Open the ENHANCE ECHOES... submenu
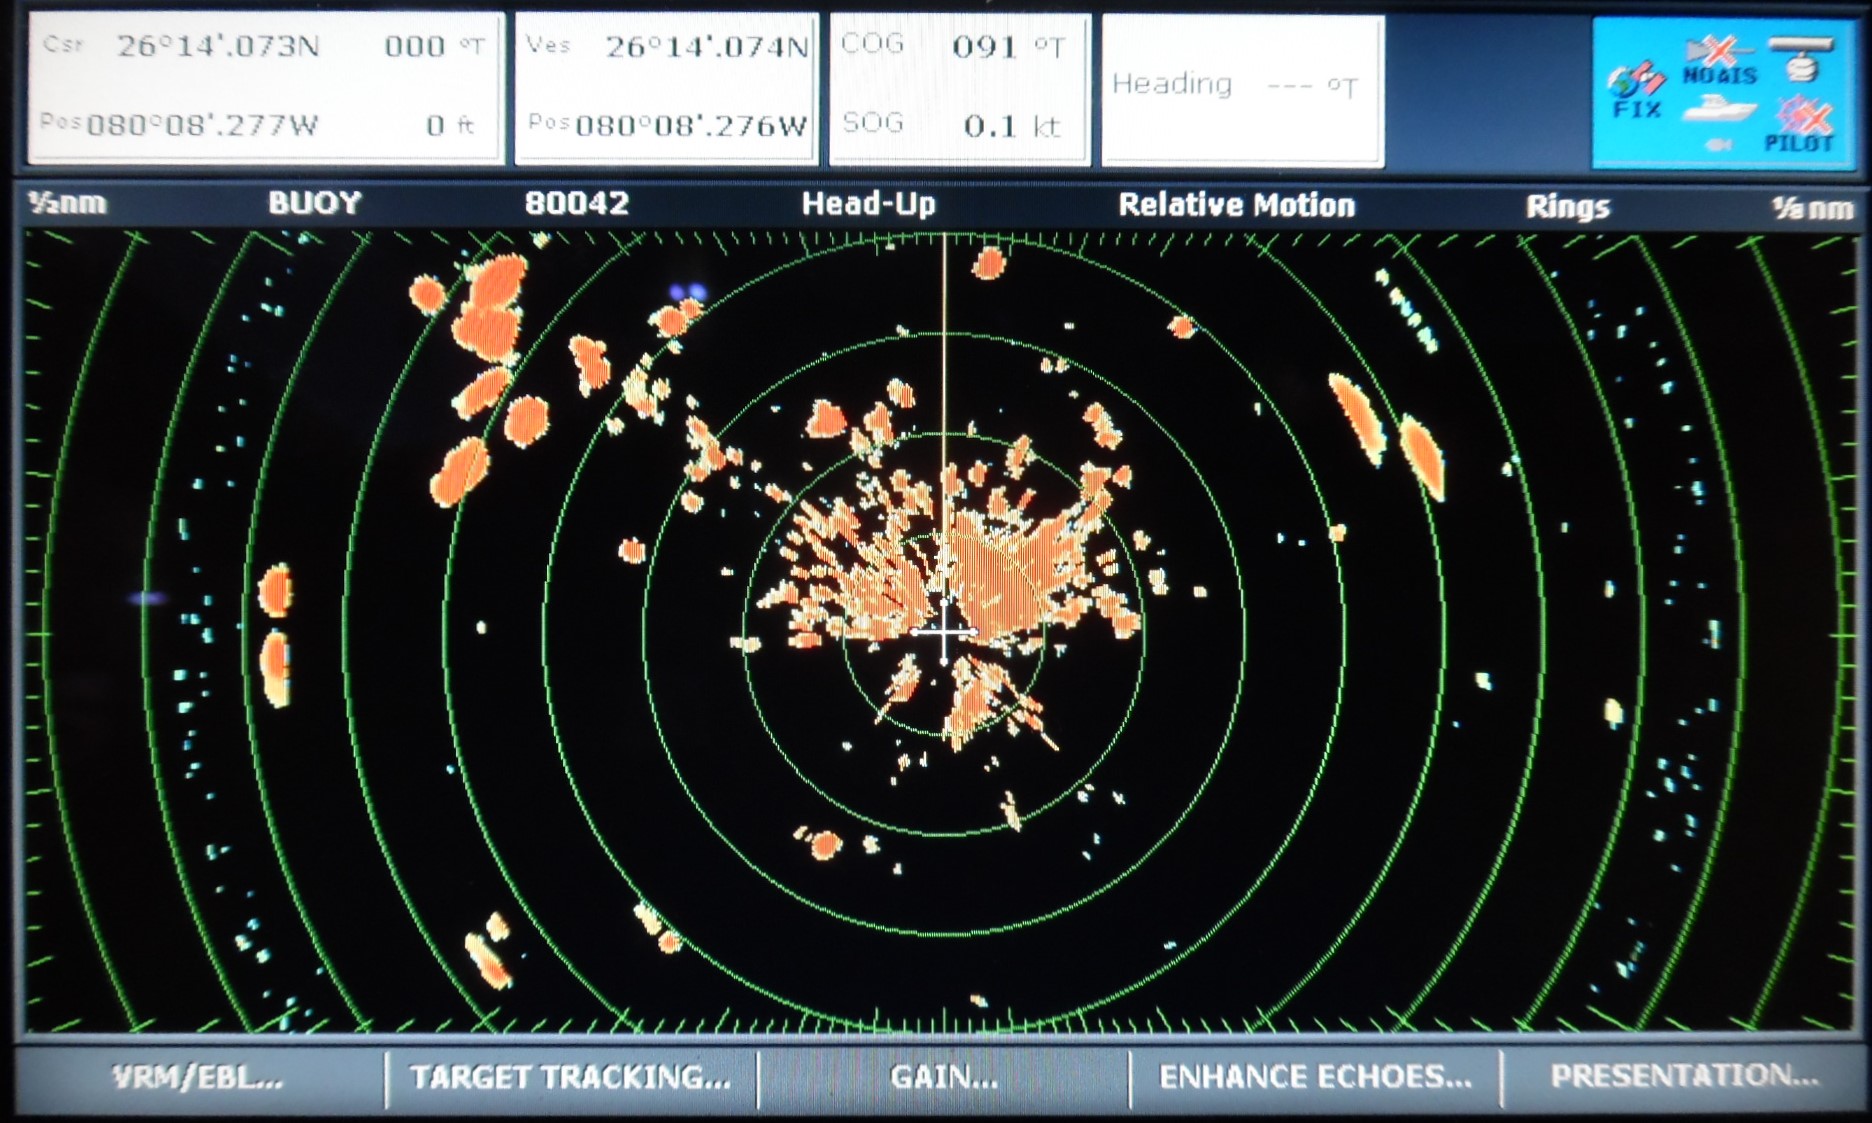Image resolution: width=1872 pixels, height=1123 pixels. pos(1314,1077)
